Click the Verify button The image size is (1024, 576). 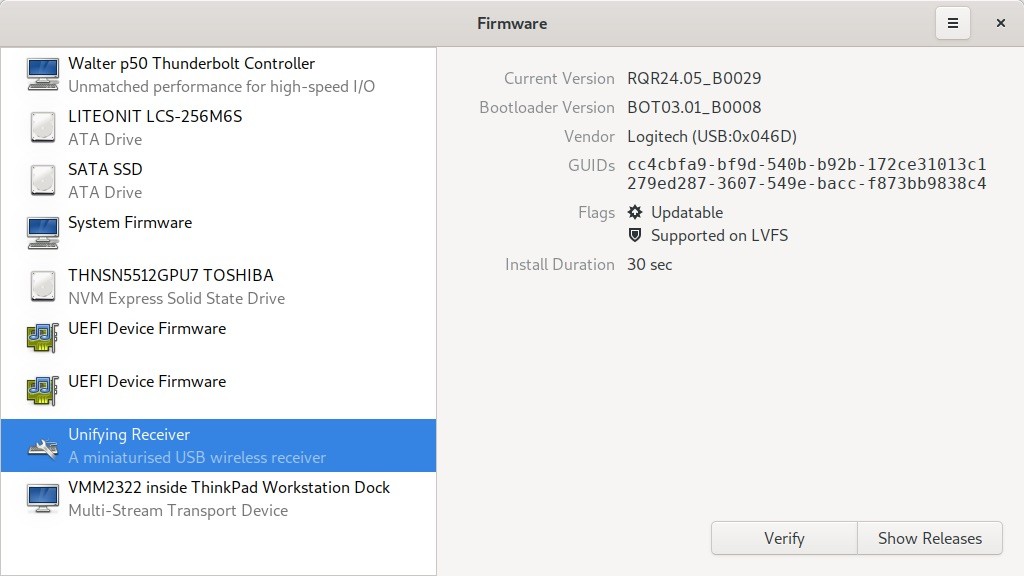[x=784, y=538]
